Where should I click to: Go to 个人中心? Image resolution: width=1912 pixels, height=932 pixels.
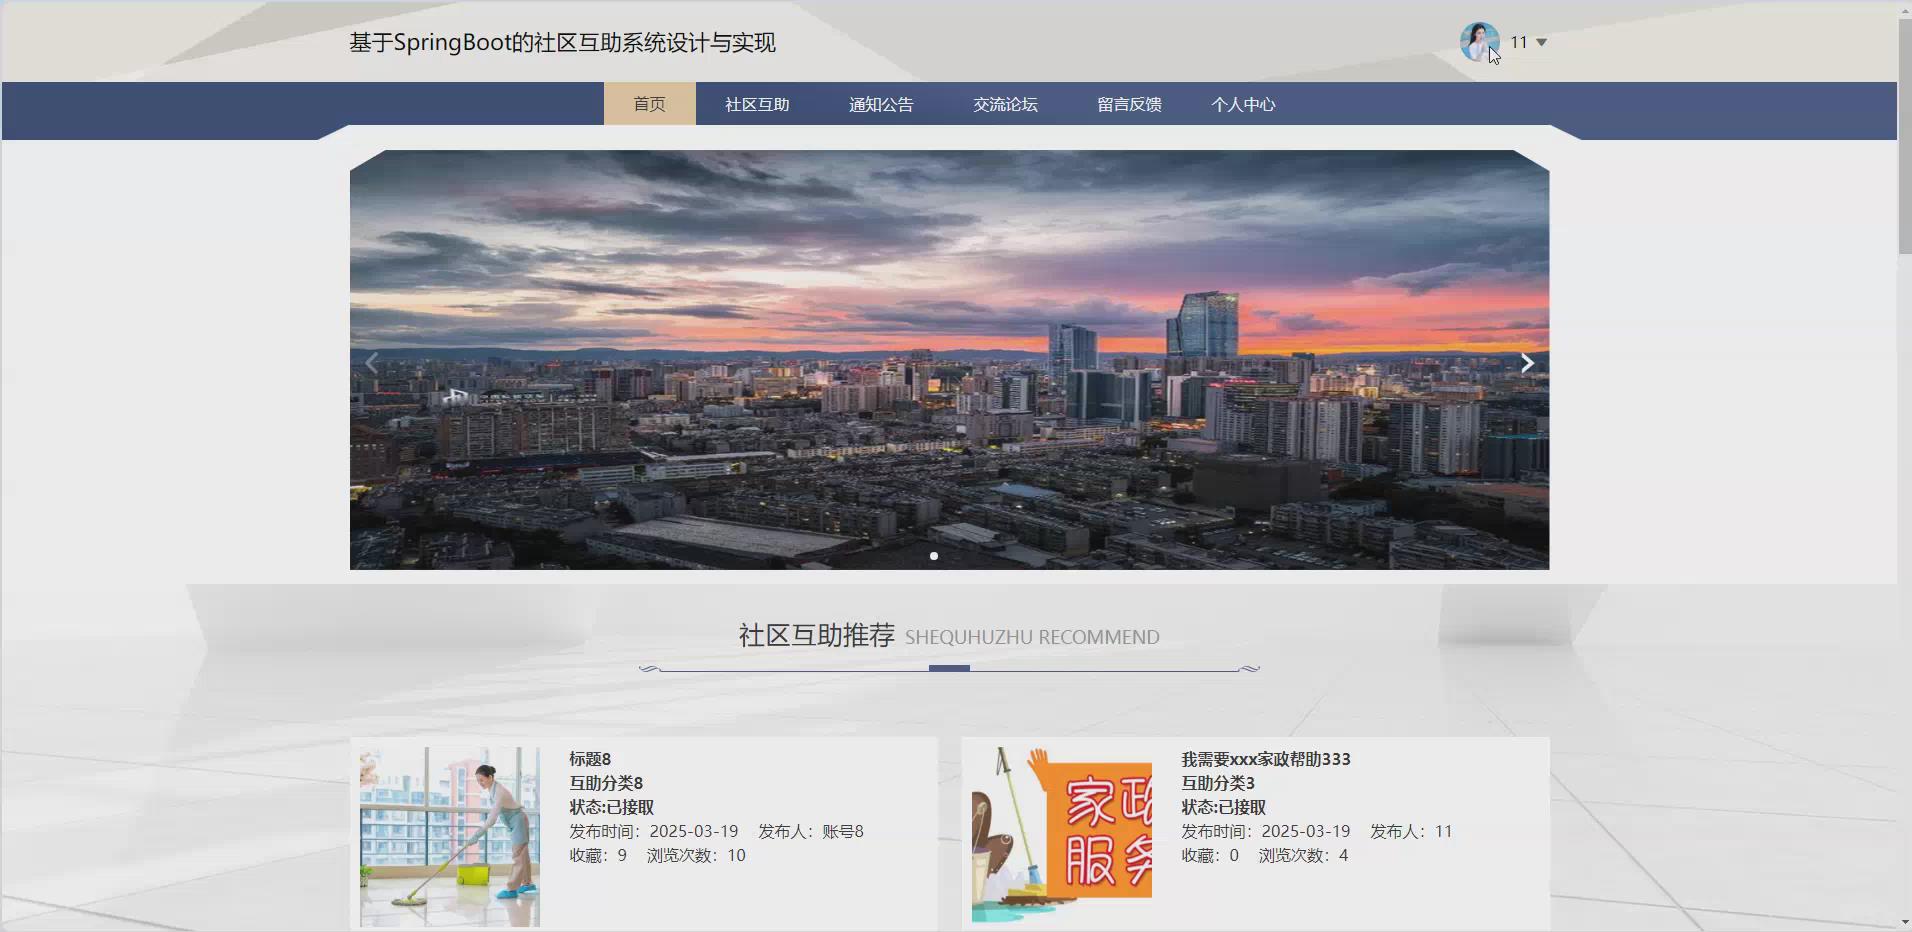[1244, 103]
